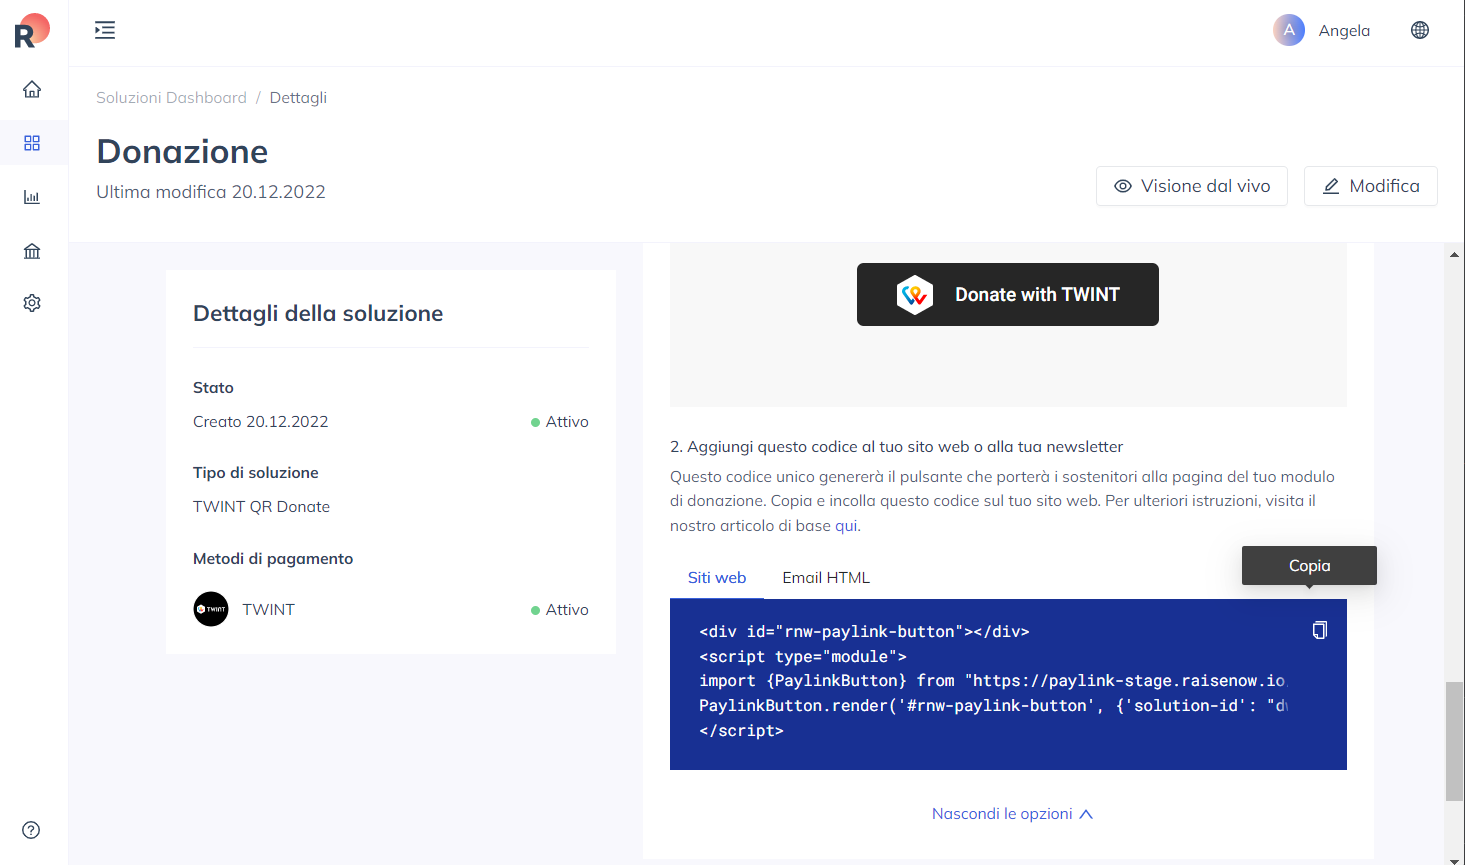Open the language globe icon
The image size is (1465, 865).
click(x=1420, y=30)
